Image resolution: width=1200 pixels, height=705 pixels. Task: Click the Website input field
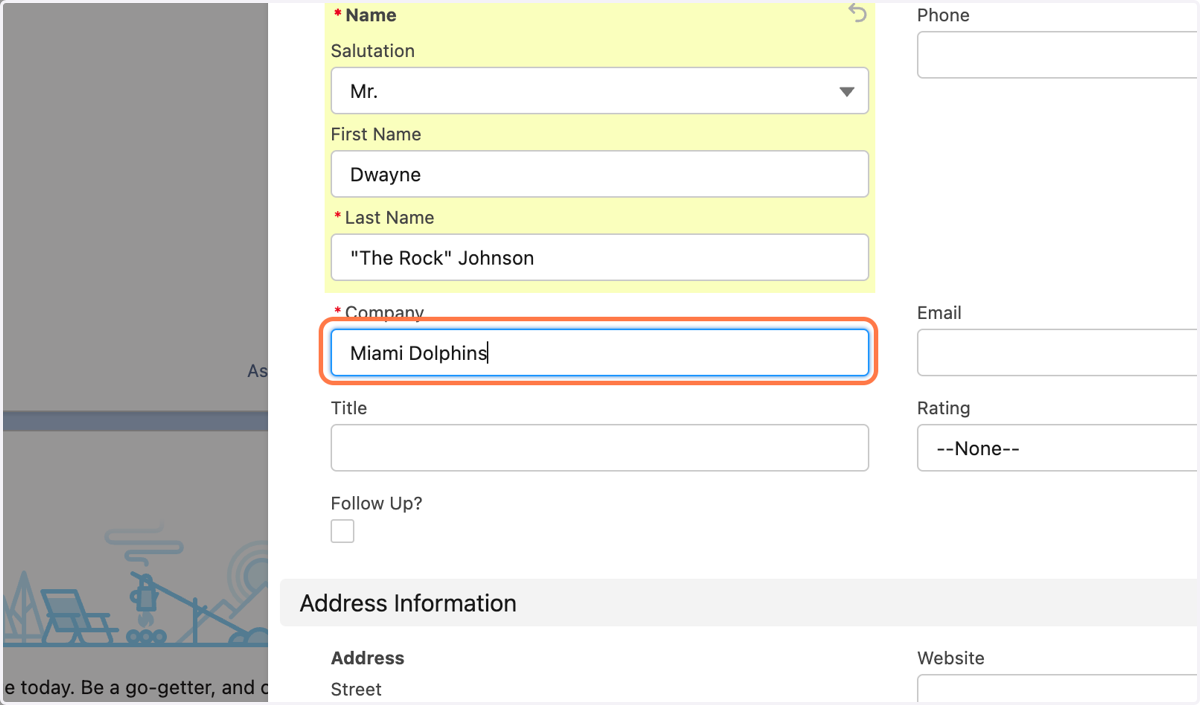pyautogui.click(x=1058, y=690)
